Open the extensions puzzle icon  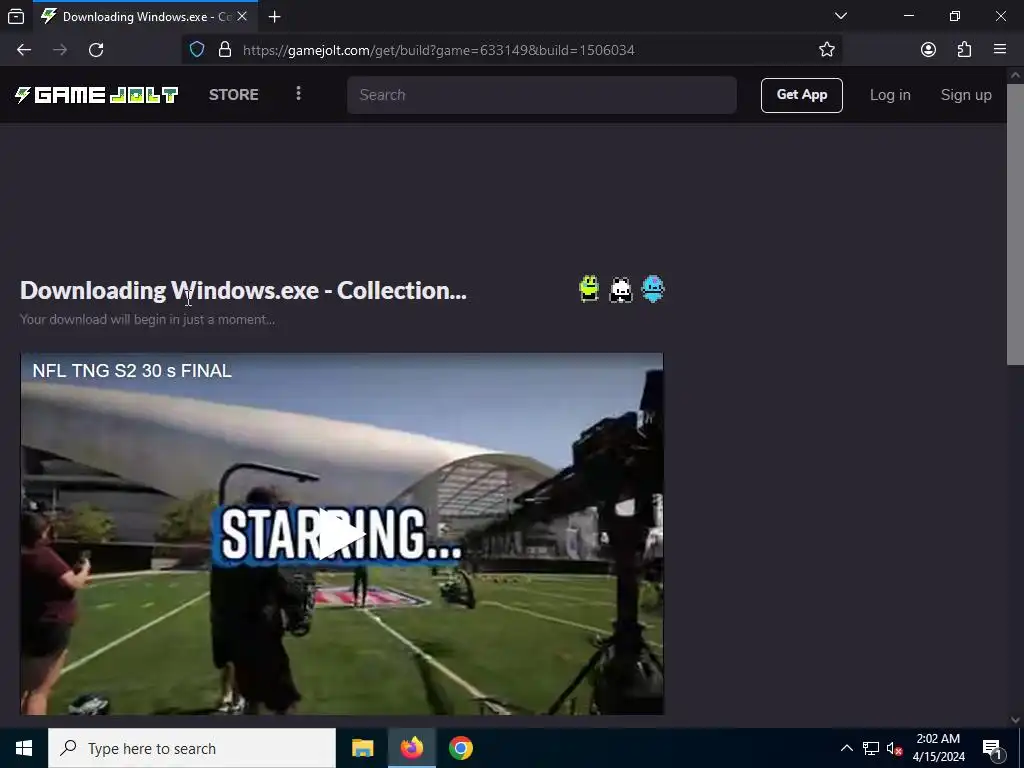[964, 50]
